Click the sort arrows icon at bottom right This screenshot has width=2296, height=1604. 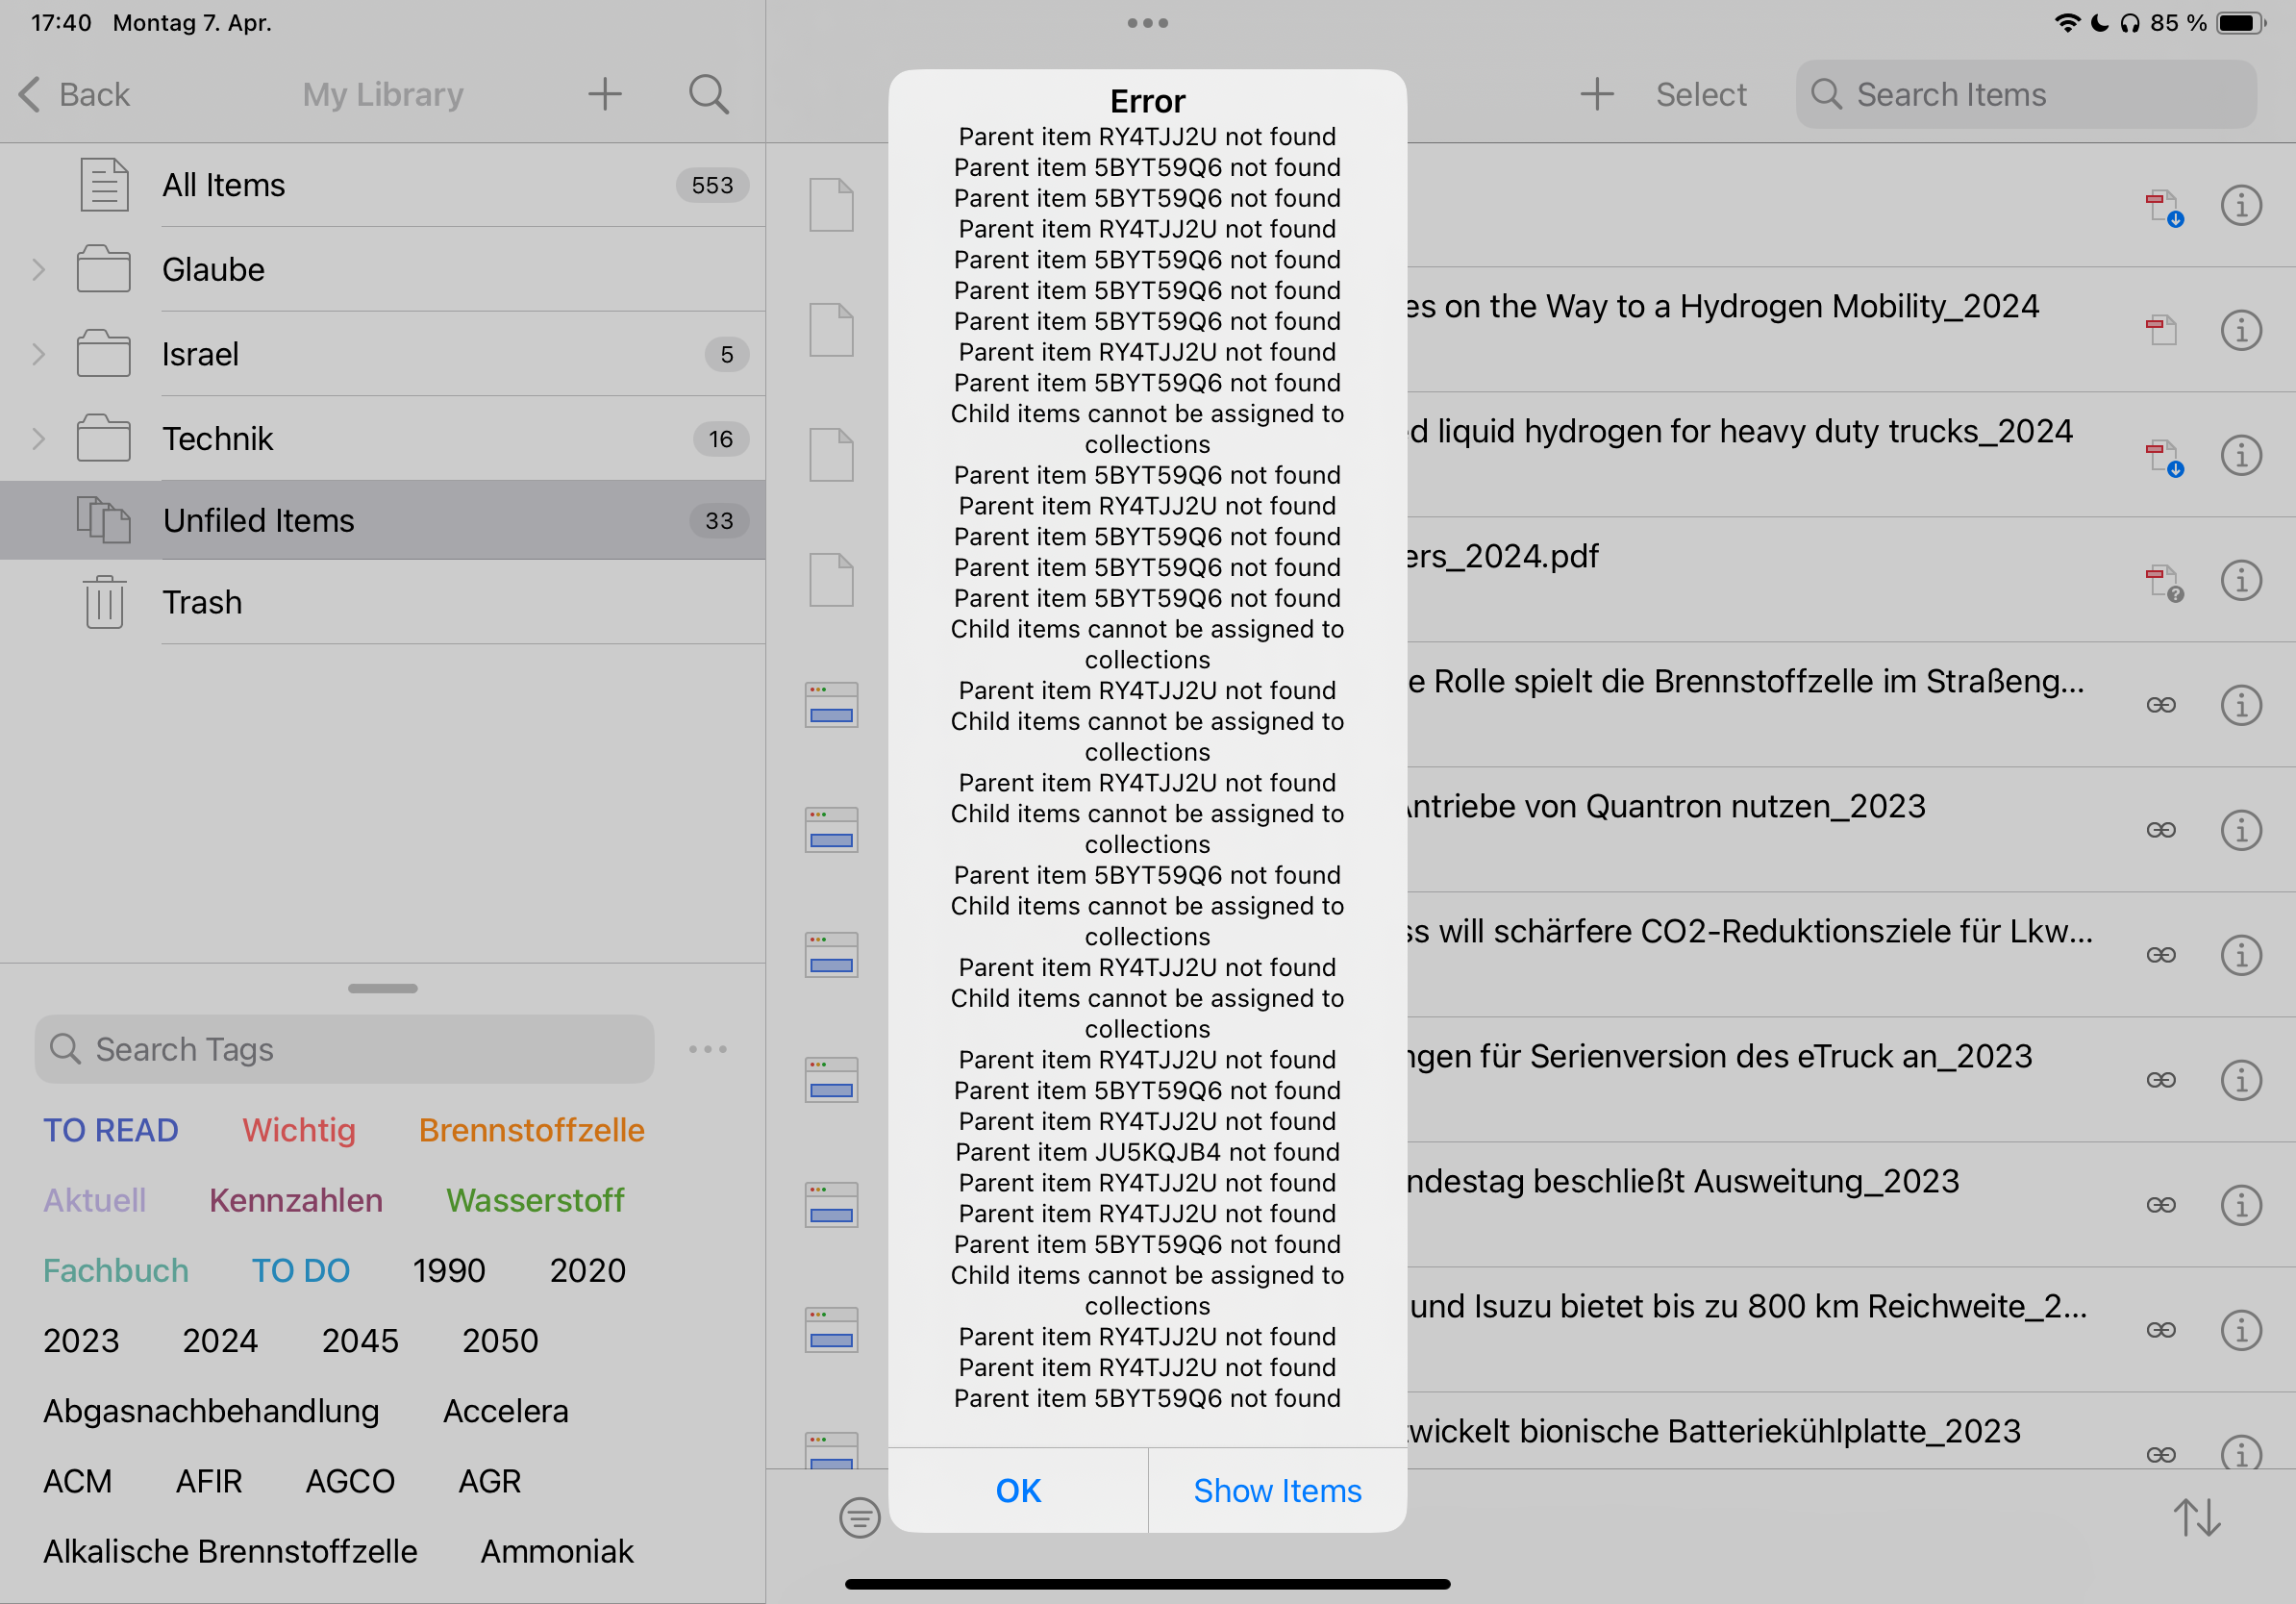point(2196,1517)
